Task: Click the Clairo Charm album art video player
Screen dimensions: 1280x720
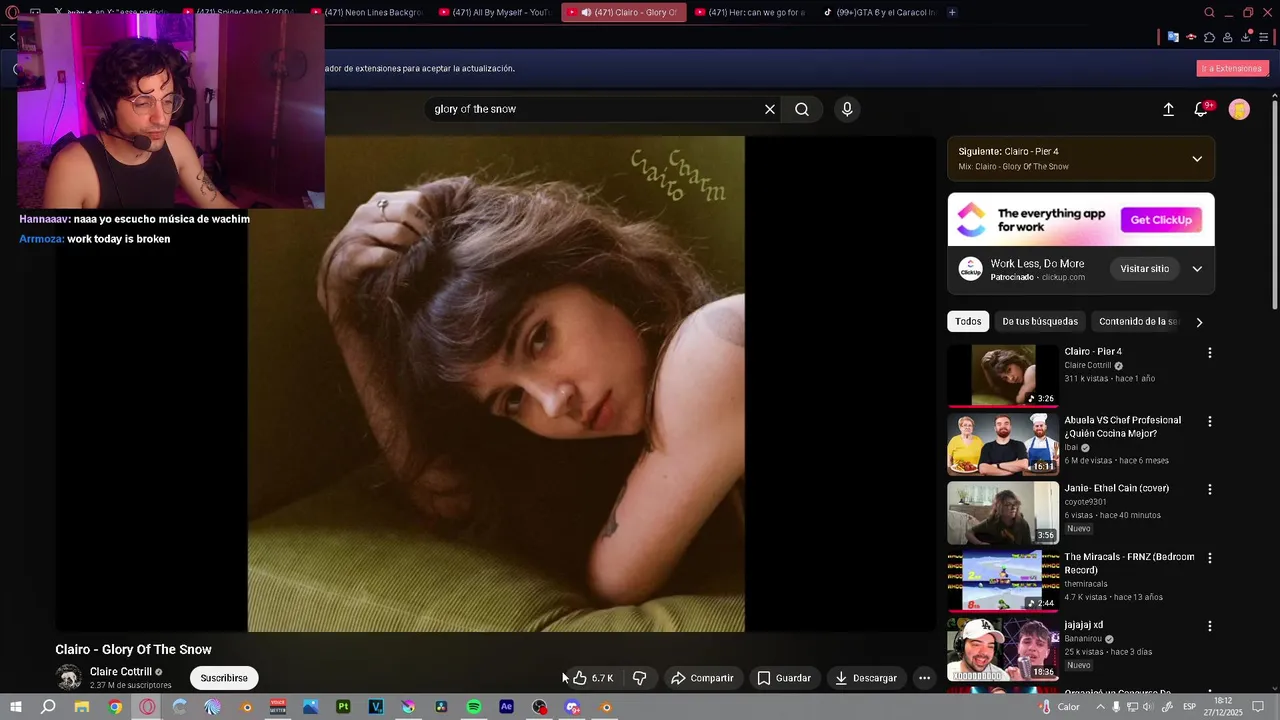Action: (x=496, y=384)
